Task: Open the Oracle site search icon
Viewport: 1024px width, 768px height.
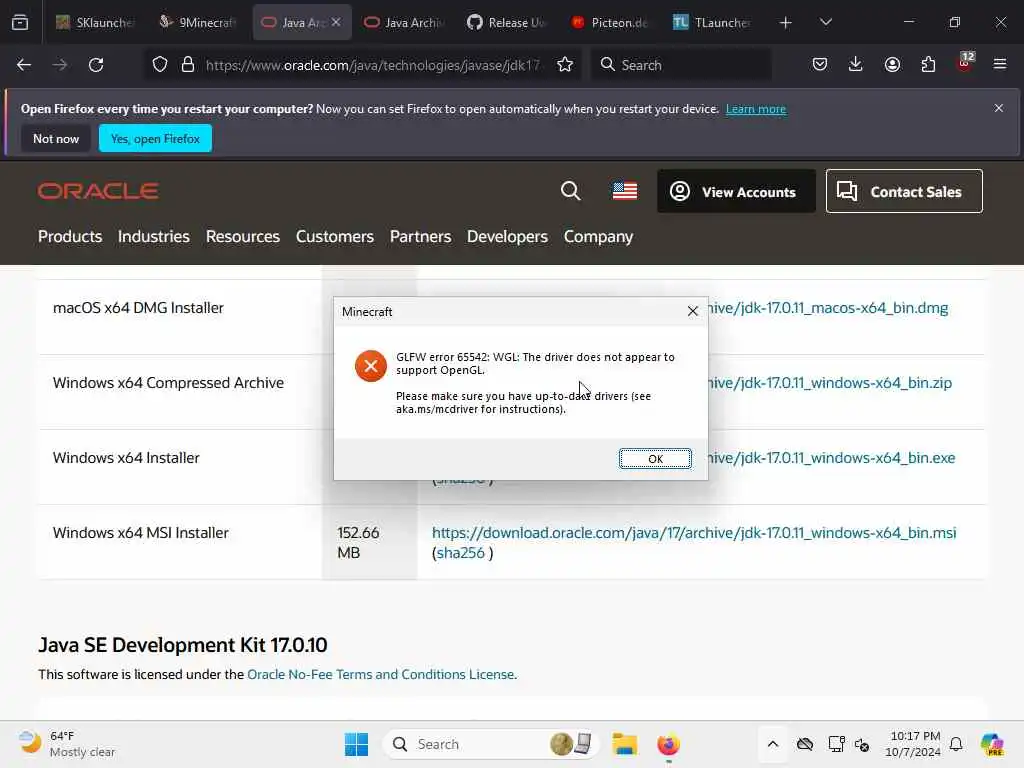Action: pos(570,191)
